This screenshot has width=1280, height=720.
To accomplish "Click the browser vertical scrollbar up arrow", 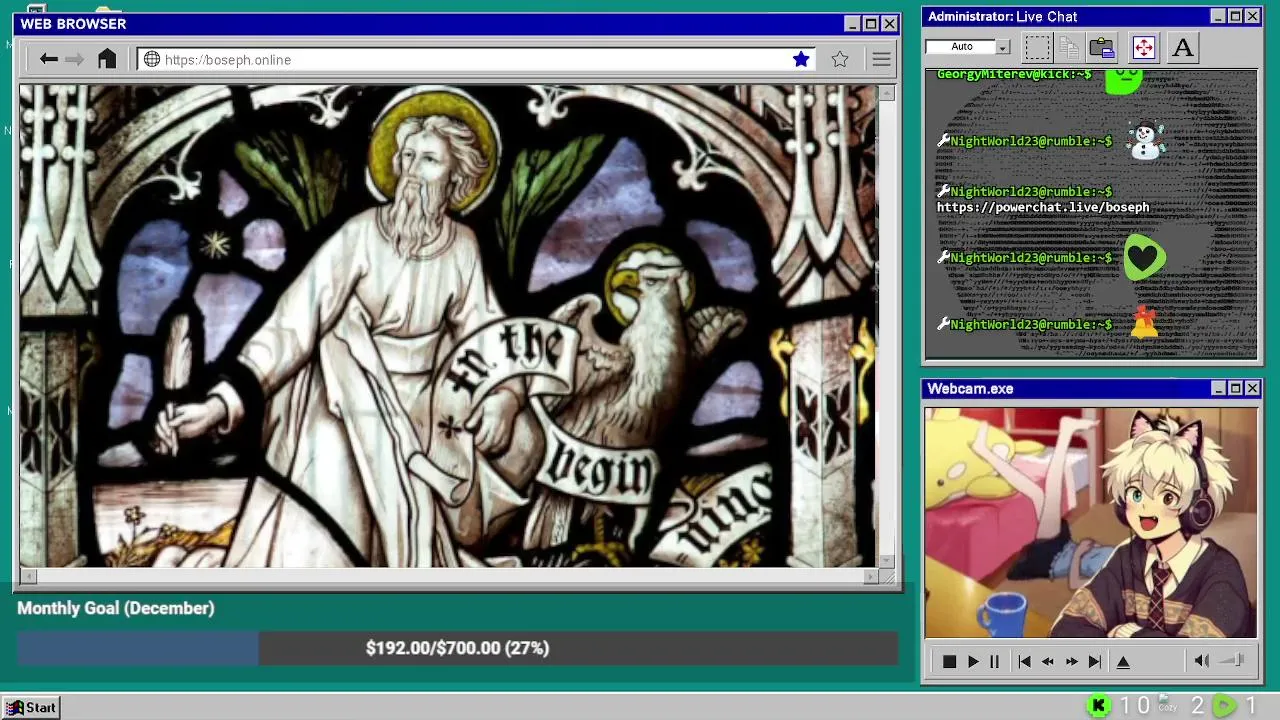I will pyautogui.click(x=886, y=93).
